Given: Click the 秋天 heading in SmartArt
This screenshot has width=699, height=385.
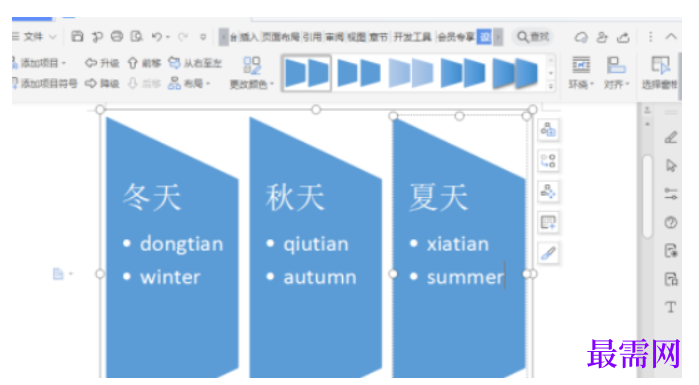Looking at the screenshot, I should 295,197.
